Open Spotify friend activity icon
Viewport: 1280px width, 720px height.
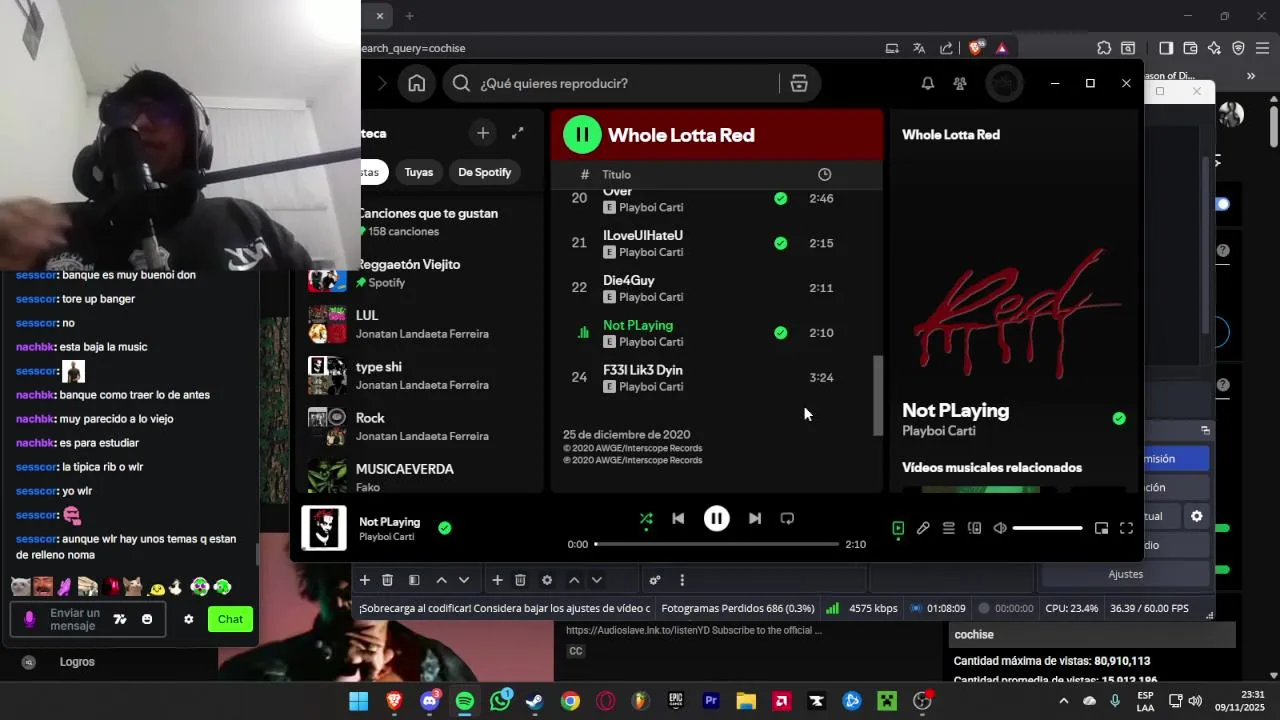pos(960,84)
